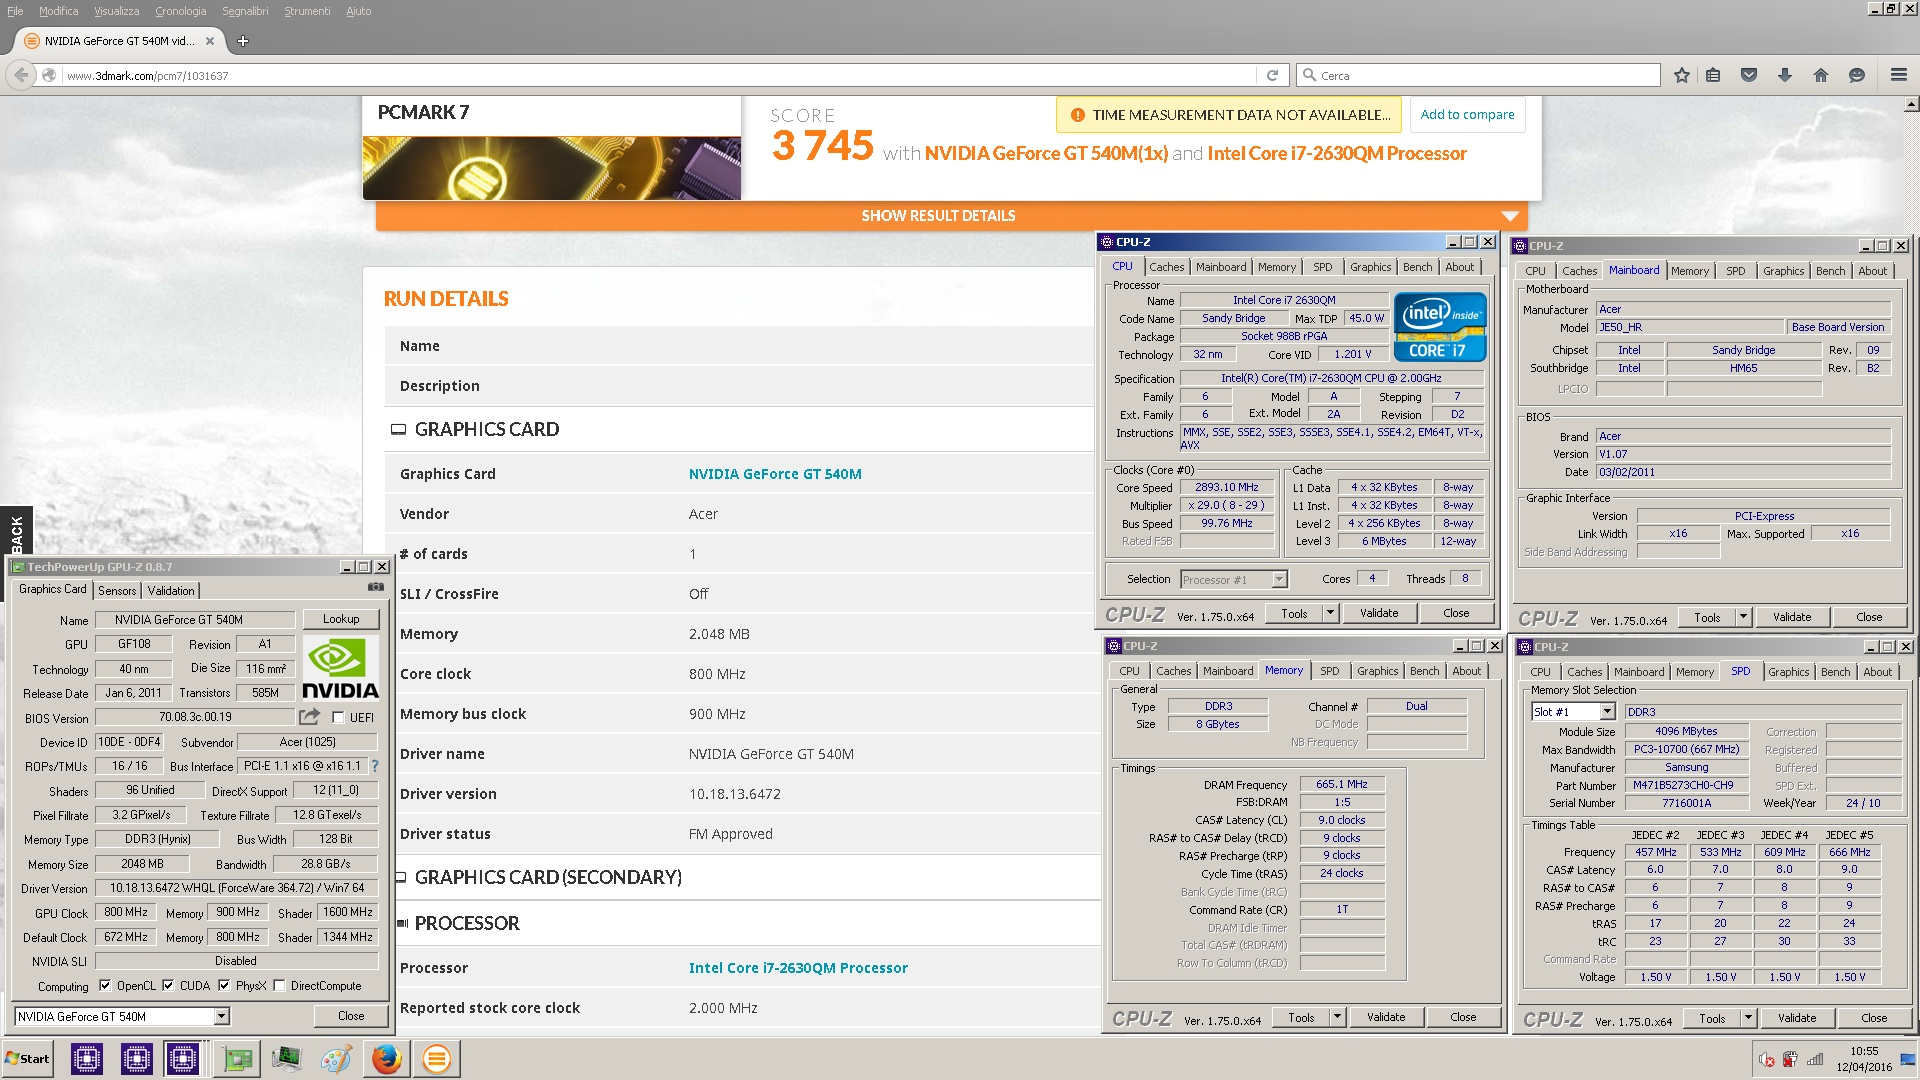Open Caches tab in the CPU-Z CPU window
The height and width of the screenshot is (1080, 1920).
pos(1166,267)
